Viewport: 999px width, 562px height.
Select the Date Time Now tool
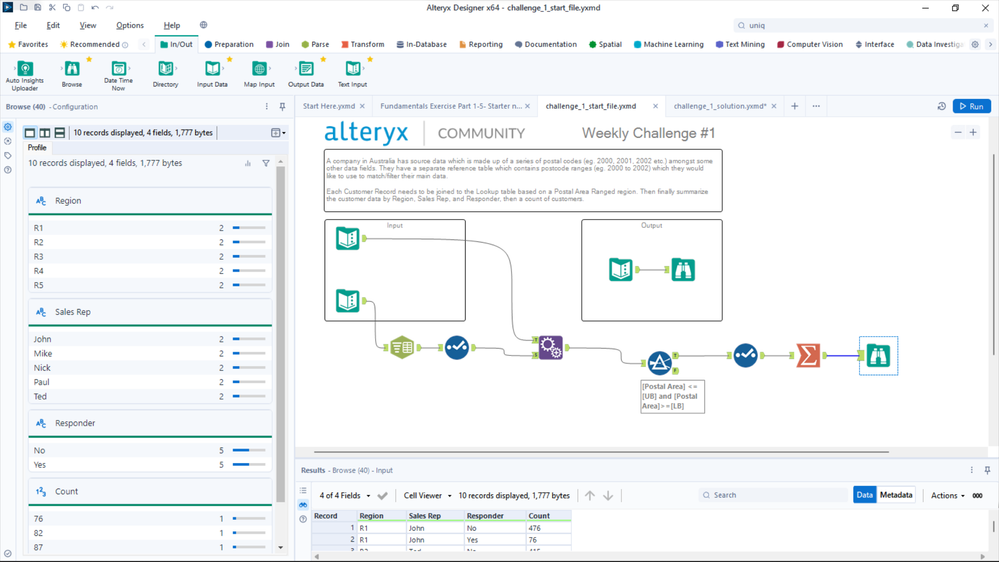click(119, 75)
